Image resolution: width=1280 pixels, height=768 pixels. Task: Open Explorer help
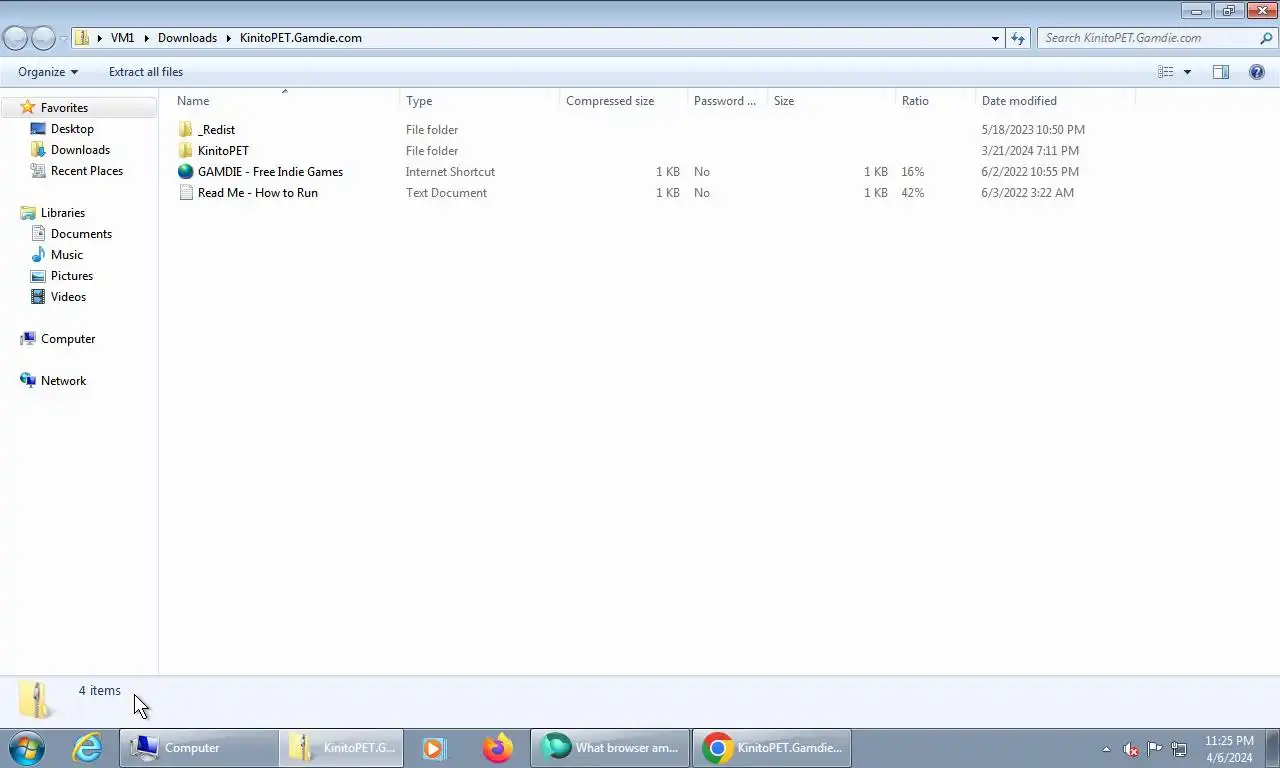pos(1257,72)
